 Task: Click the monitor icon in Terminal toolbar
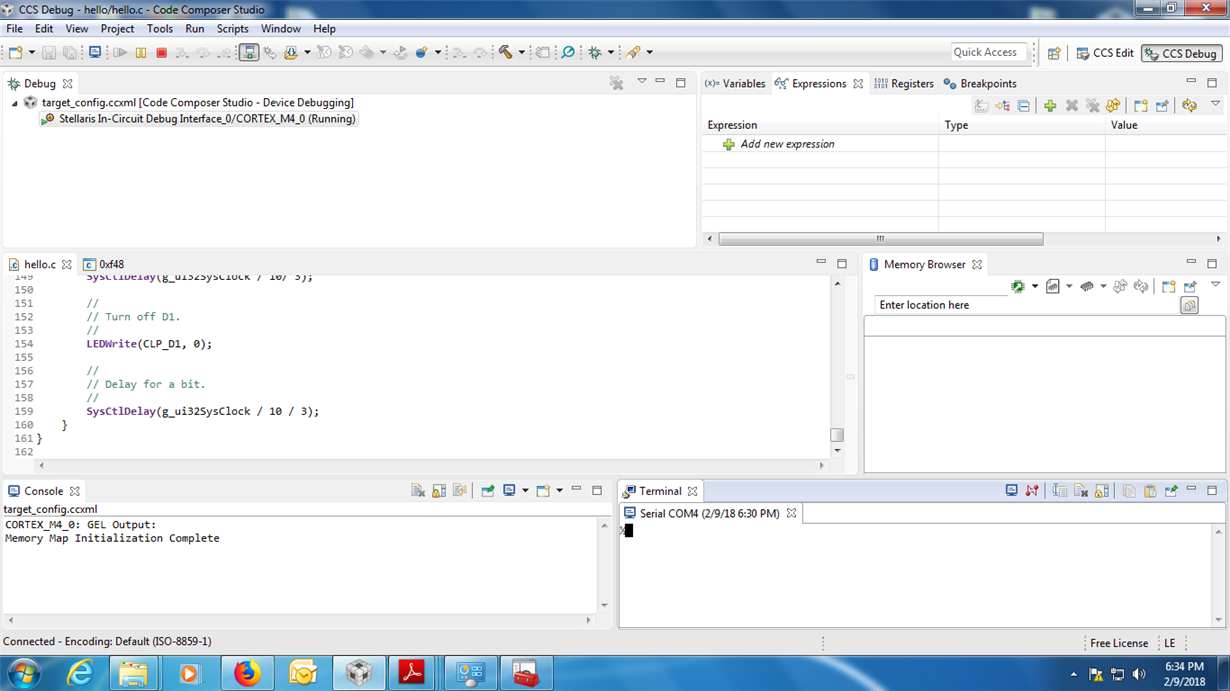pyautogui.click(x=1011, y=491)
